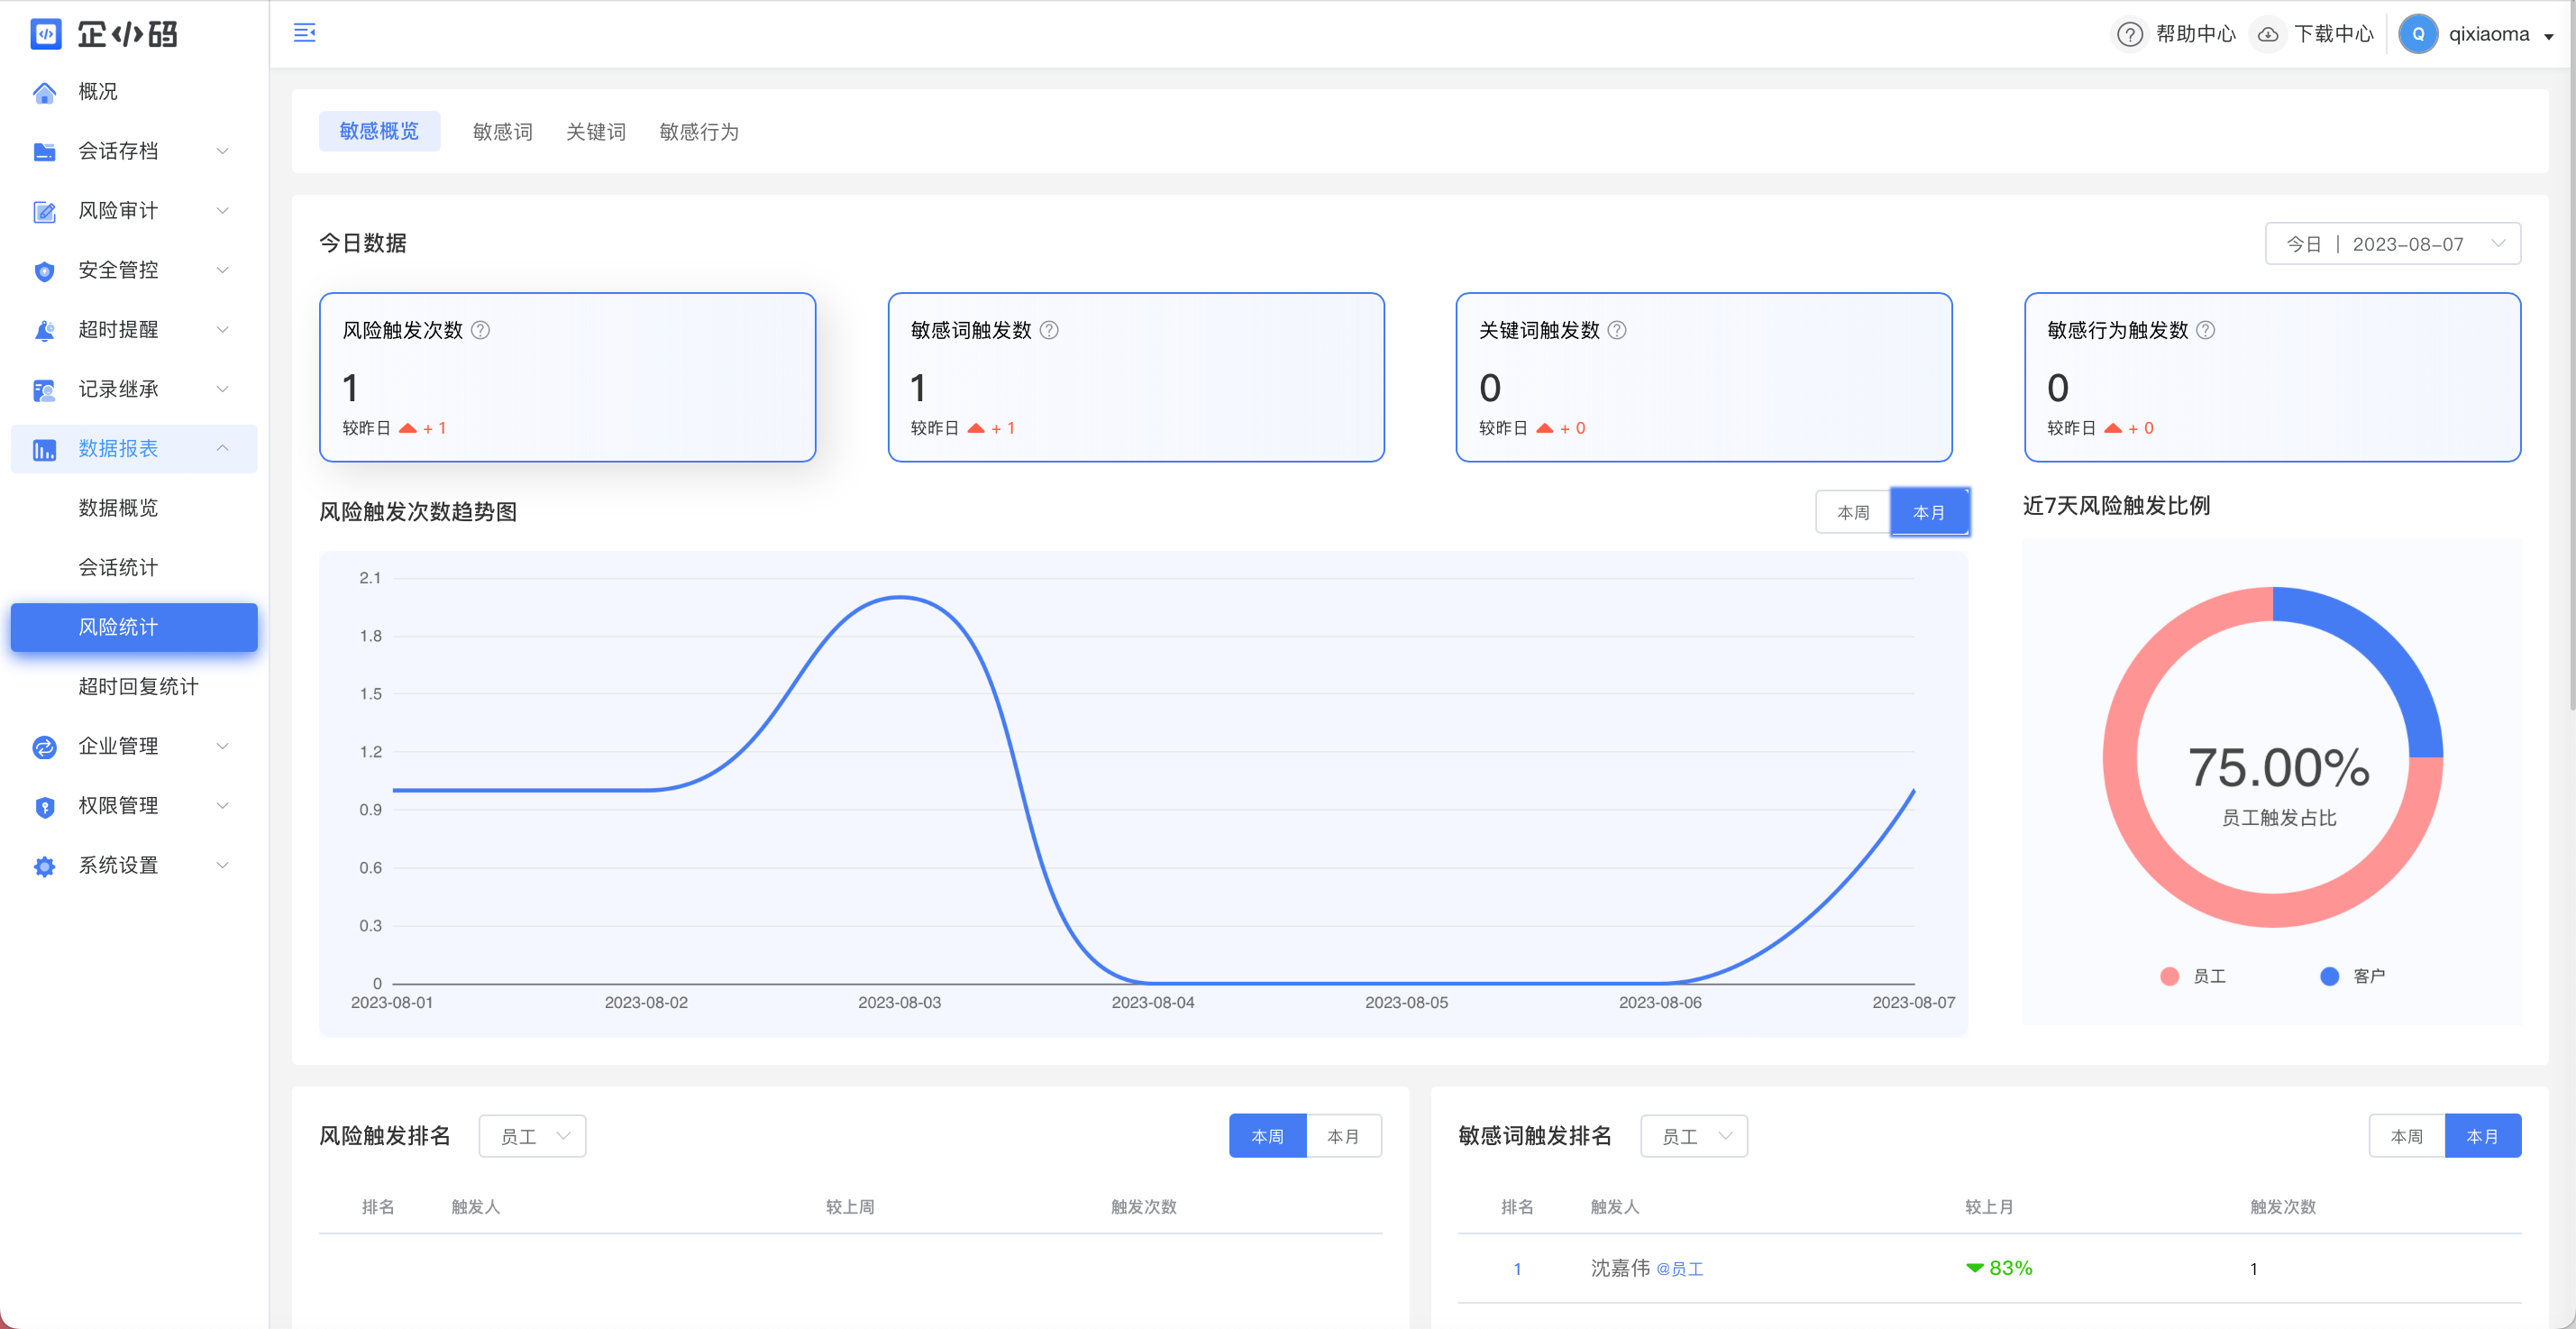Switch to the 敏感词 tab

click(x=502, y=132)
